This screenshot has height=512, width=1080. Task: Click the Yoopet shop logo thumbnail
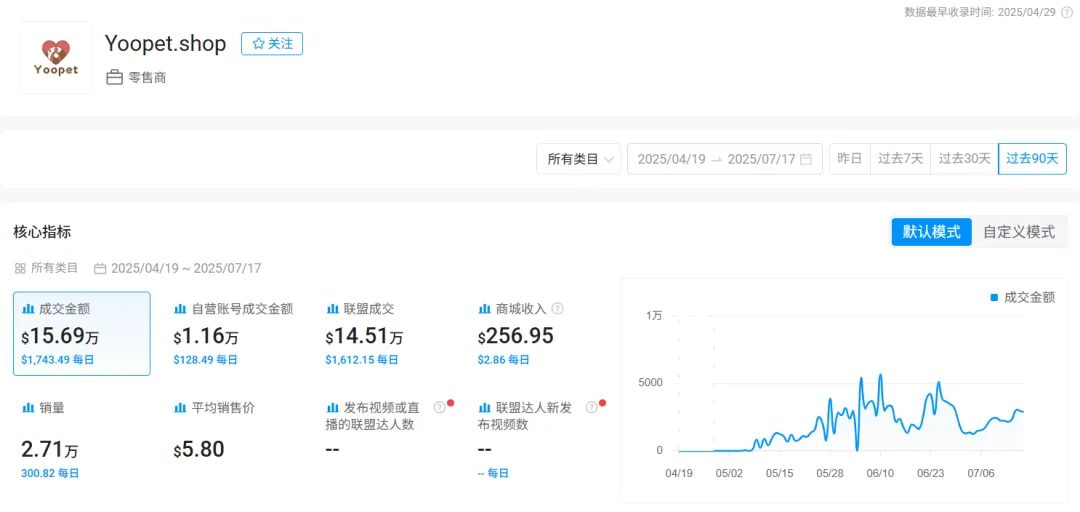click(56, 57)
